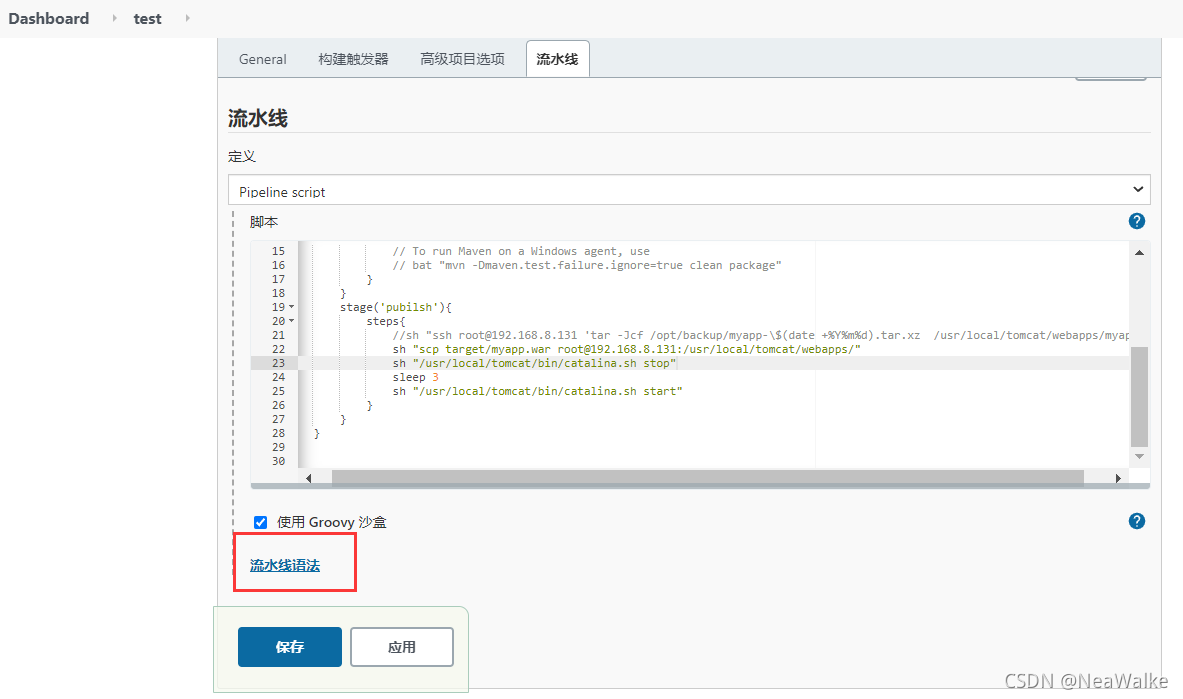This screenshot has width=1183, height=699.
Task: Collapse code fold at line 19
Action: pos(292,307)
